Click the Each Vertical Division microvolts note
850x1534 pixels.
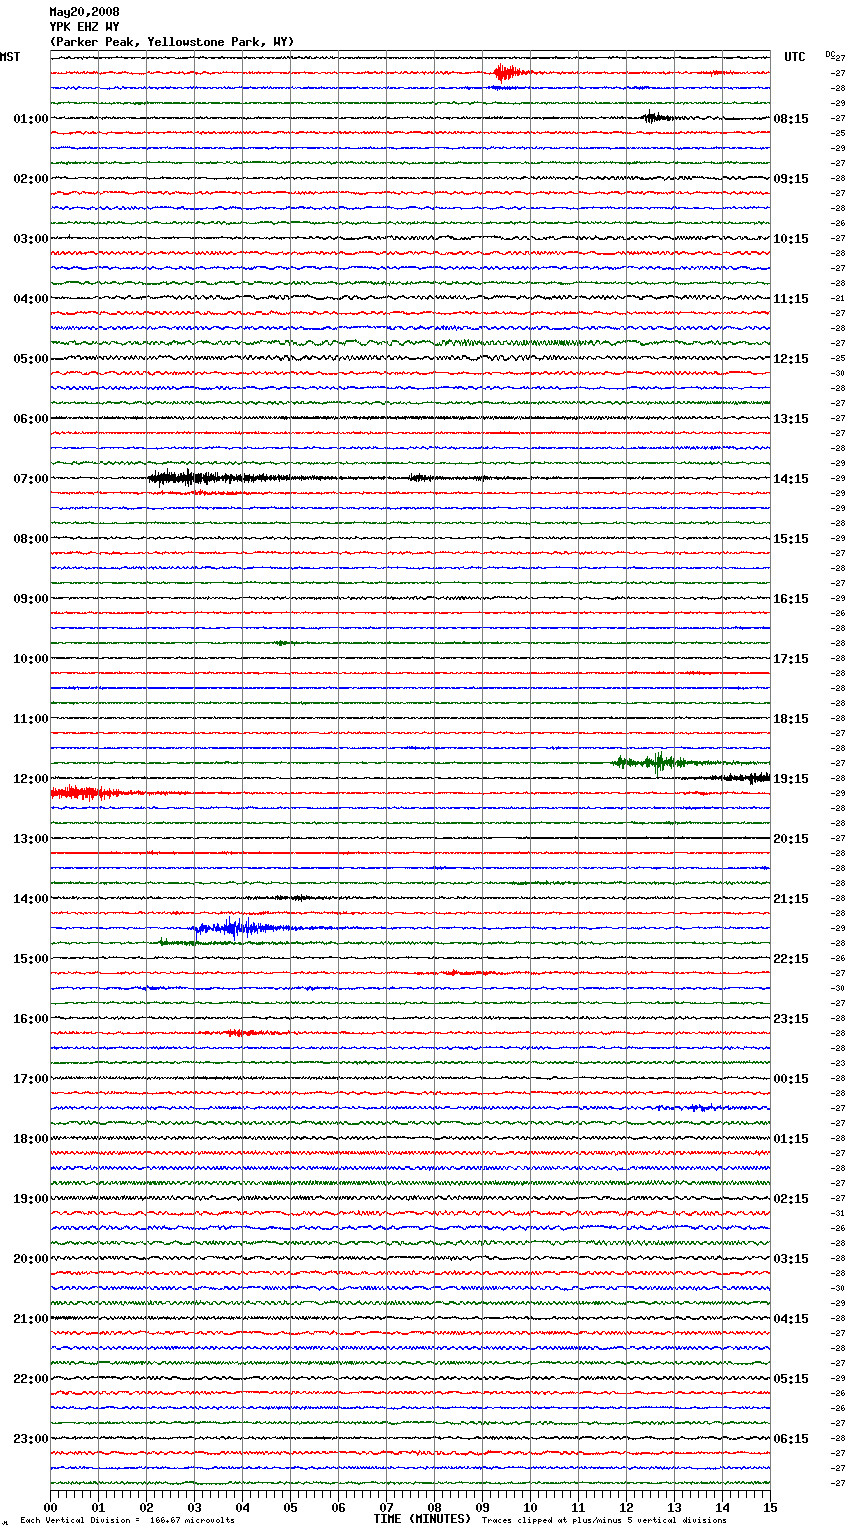[127, 1521]
